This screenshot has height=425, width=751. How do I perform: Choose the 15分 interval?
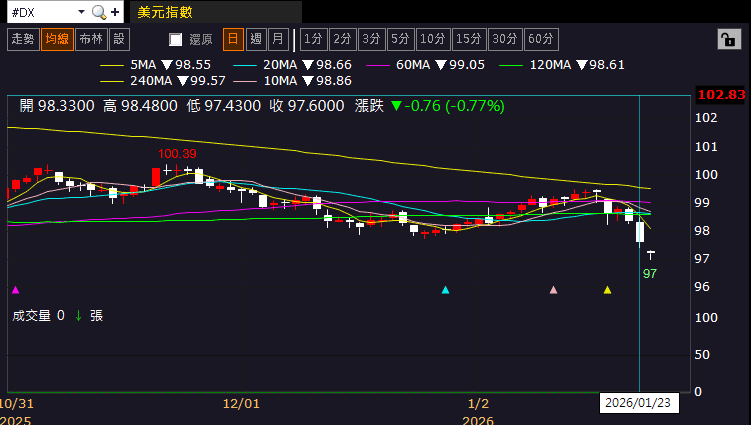click(469, 39)
